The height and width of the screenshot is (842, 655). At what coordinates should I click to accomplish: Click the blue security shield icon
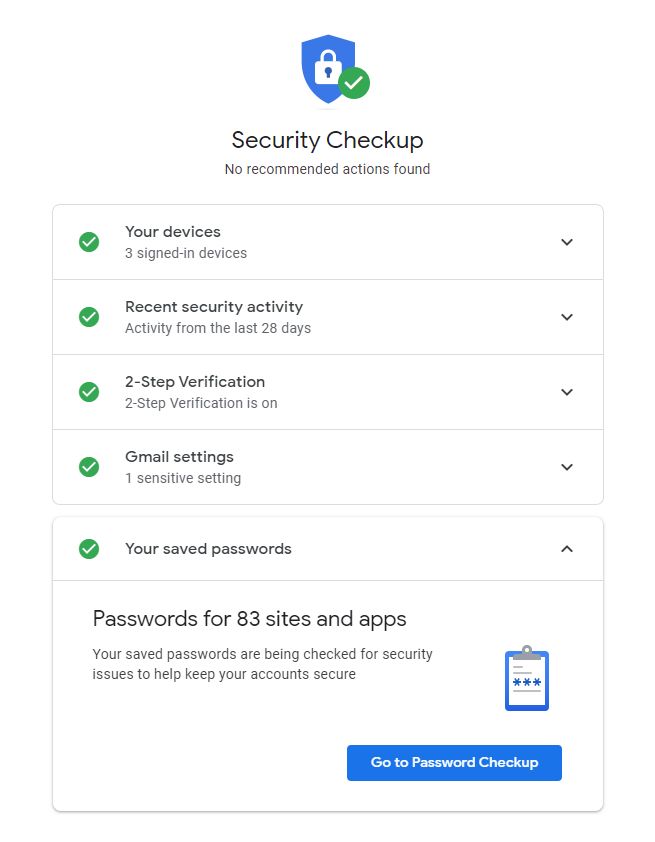click(x=329, y=68)
